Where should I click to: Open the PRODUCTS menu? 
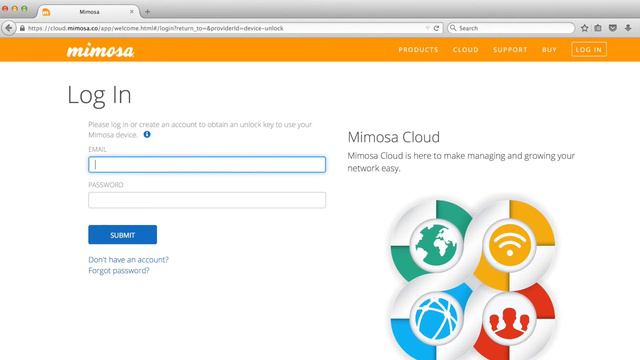click(418, 50)
